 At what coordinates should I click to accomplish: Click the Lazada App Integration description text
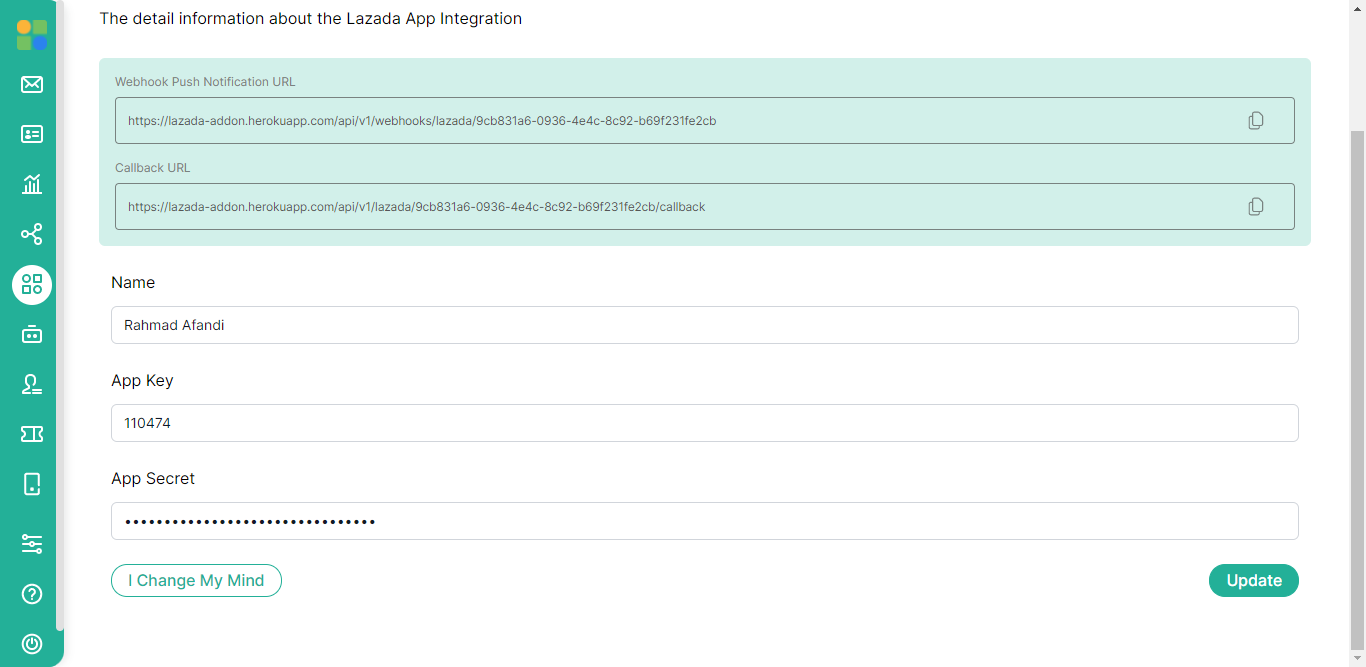tap(311, 19)
